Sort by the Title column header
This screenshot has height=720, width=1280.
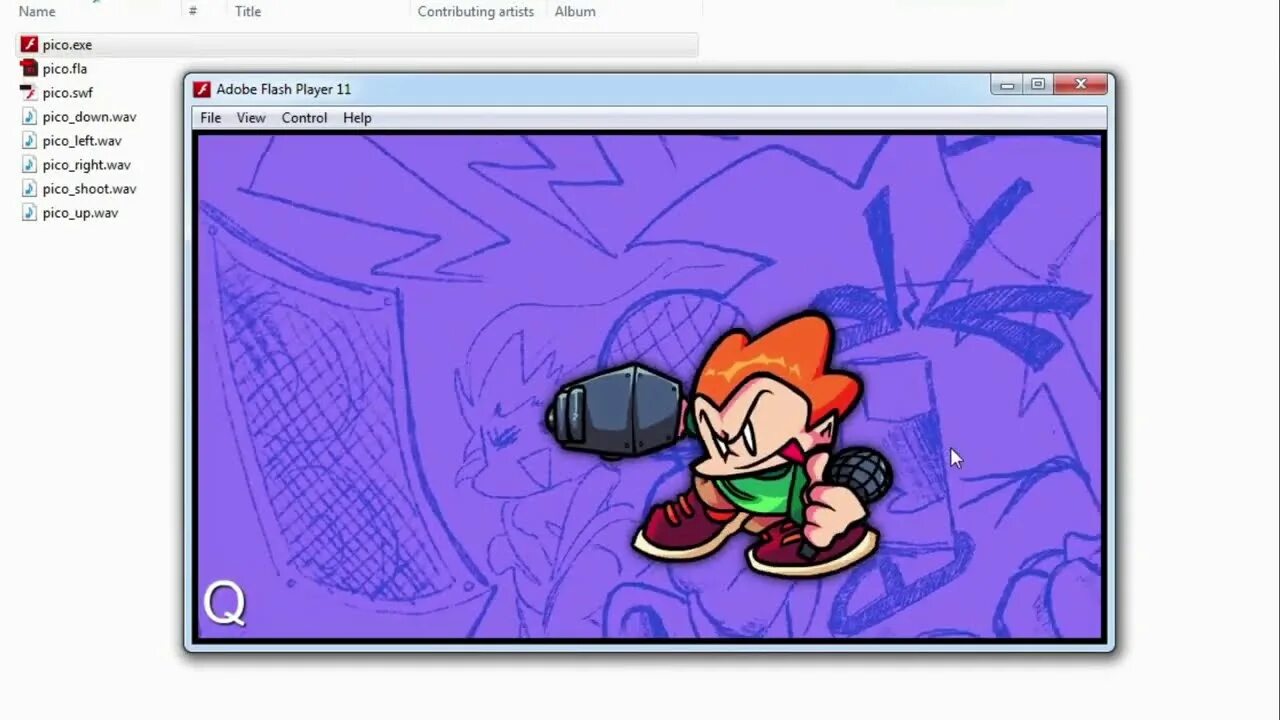(x=248, y=12)
